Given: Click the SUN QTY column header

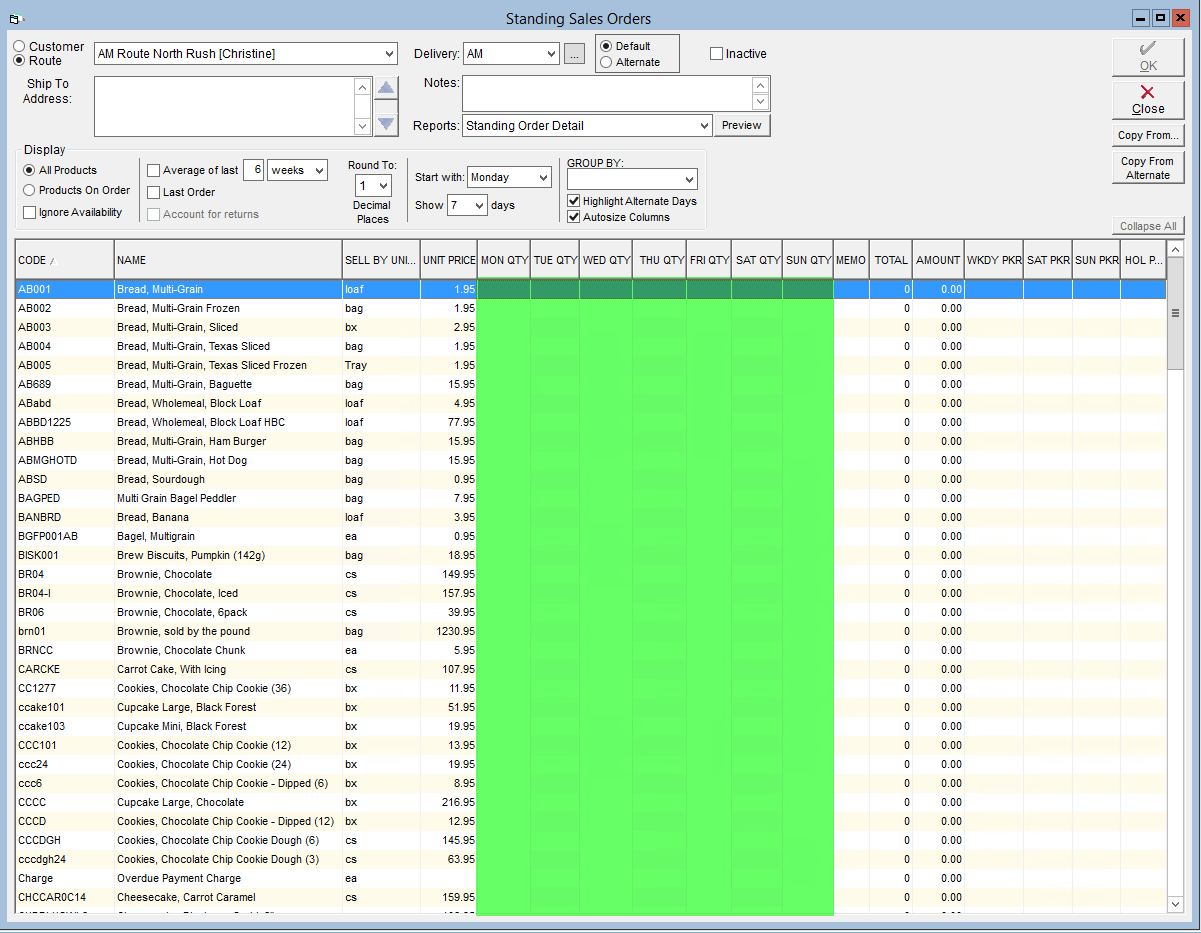Looking at the screenshot, I should 808,260.
